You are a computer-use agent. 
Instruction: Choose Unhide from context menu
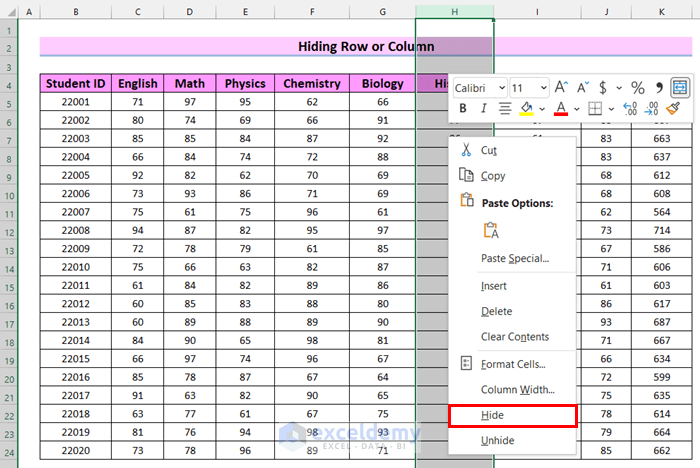click(x=512, y=440)
